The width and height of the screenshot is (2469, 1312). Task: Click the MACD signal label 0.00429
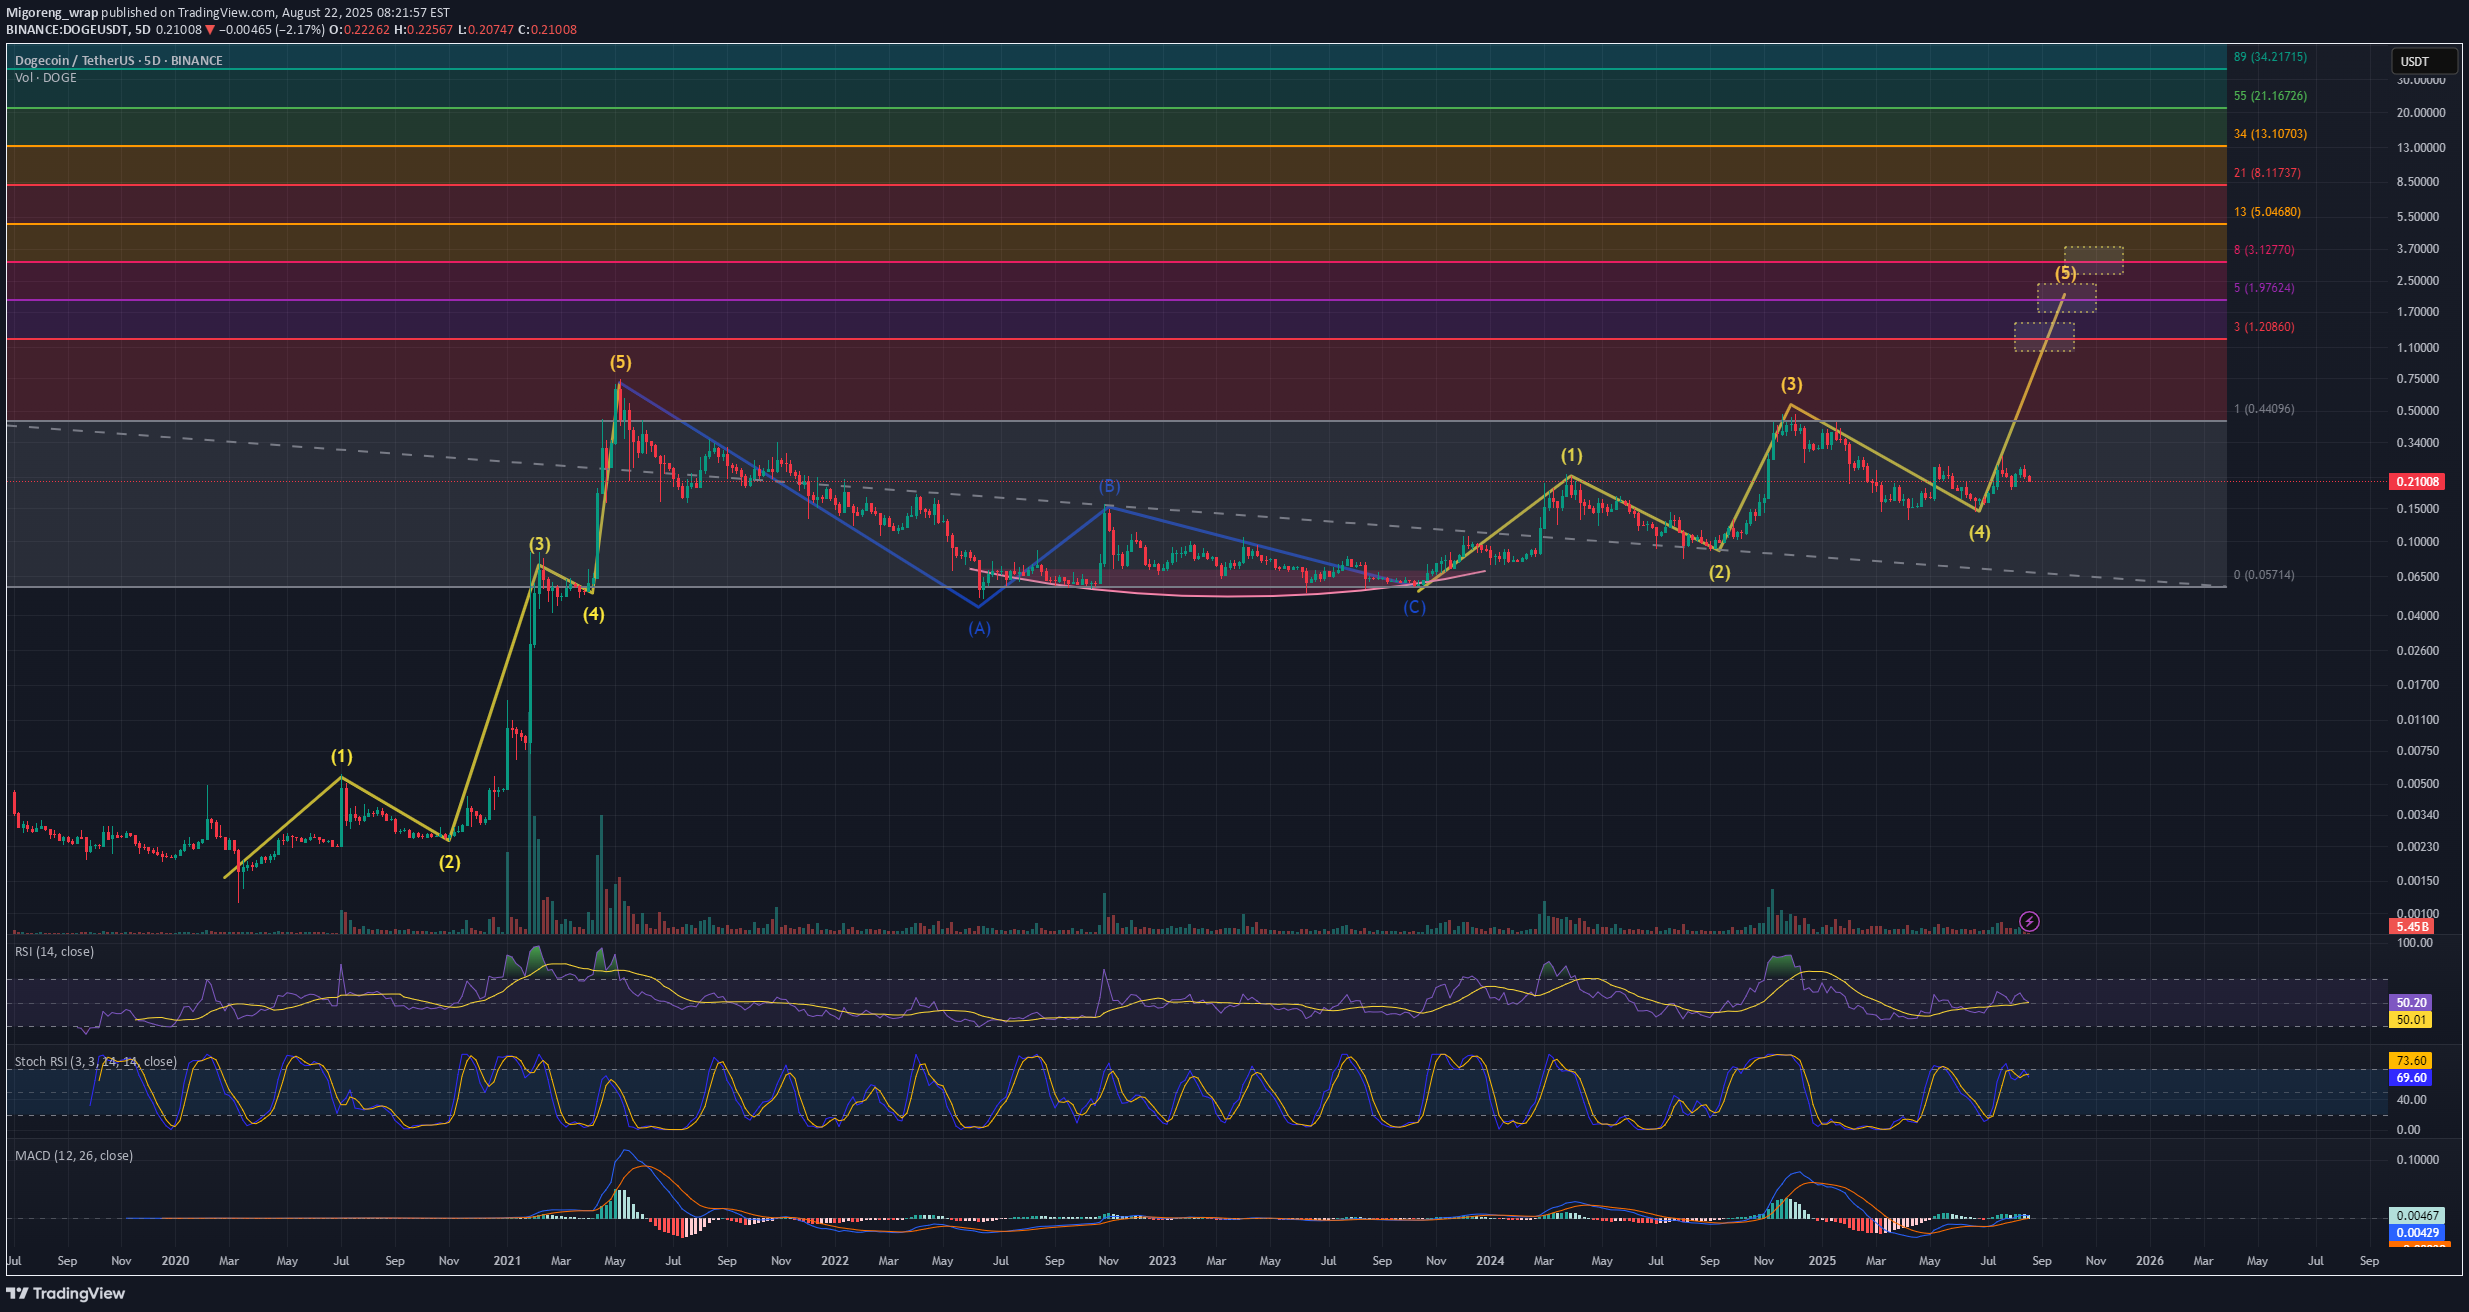[x=2417, y=1232]
